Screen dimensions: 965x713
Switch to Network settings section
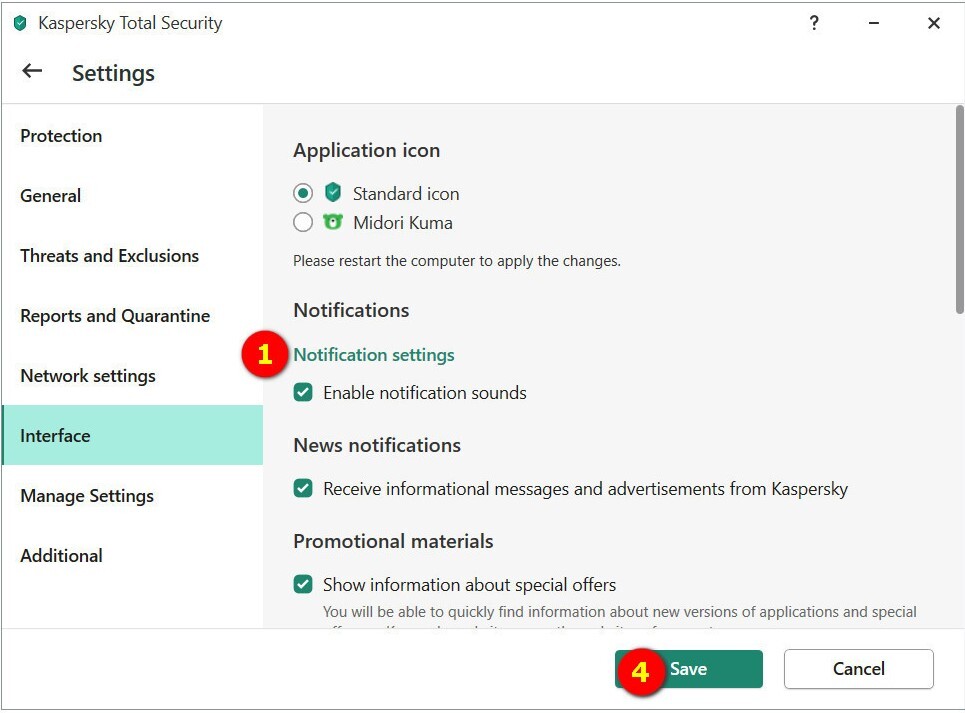click(x=132, y=375)
